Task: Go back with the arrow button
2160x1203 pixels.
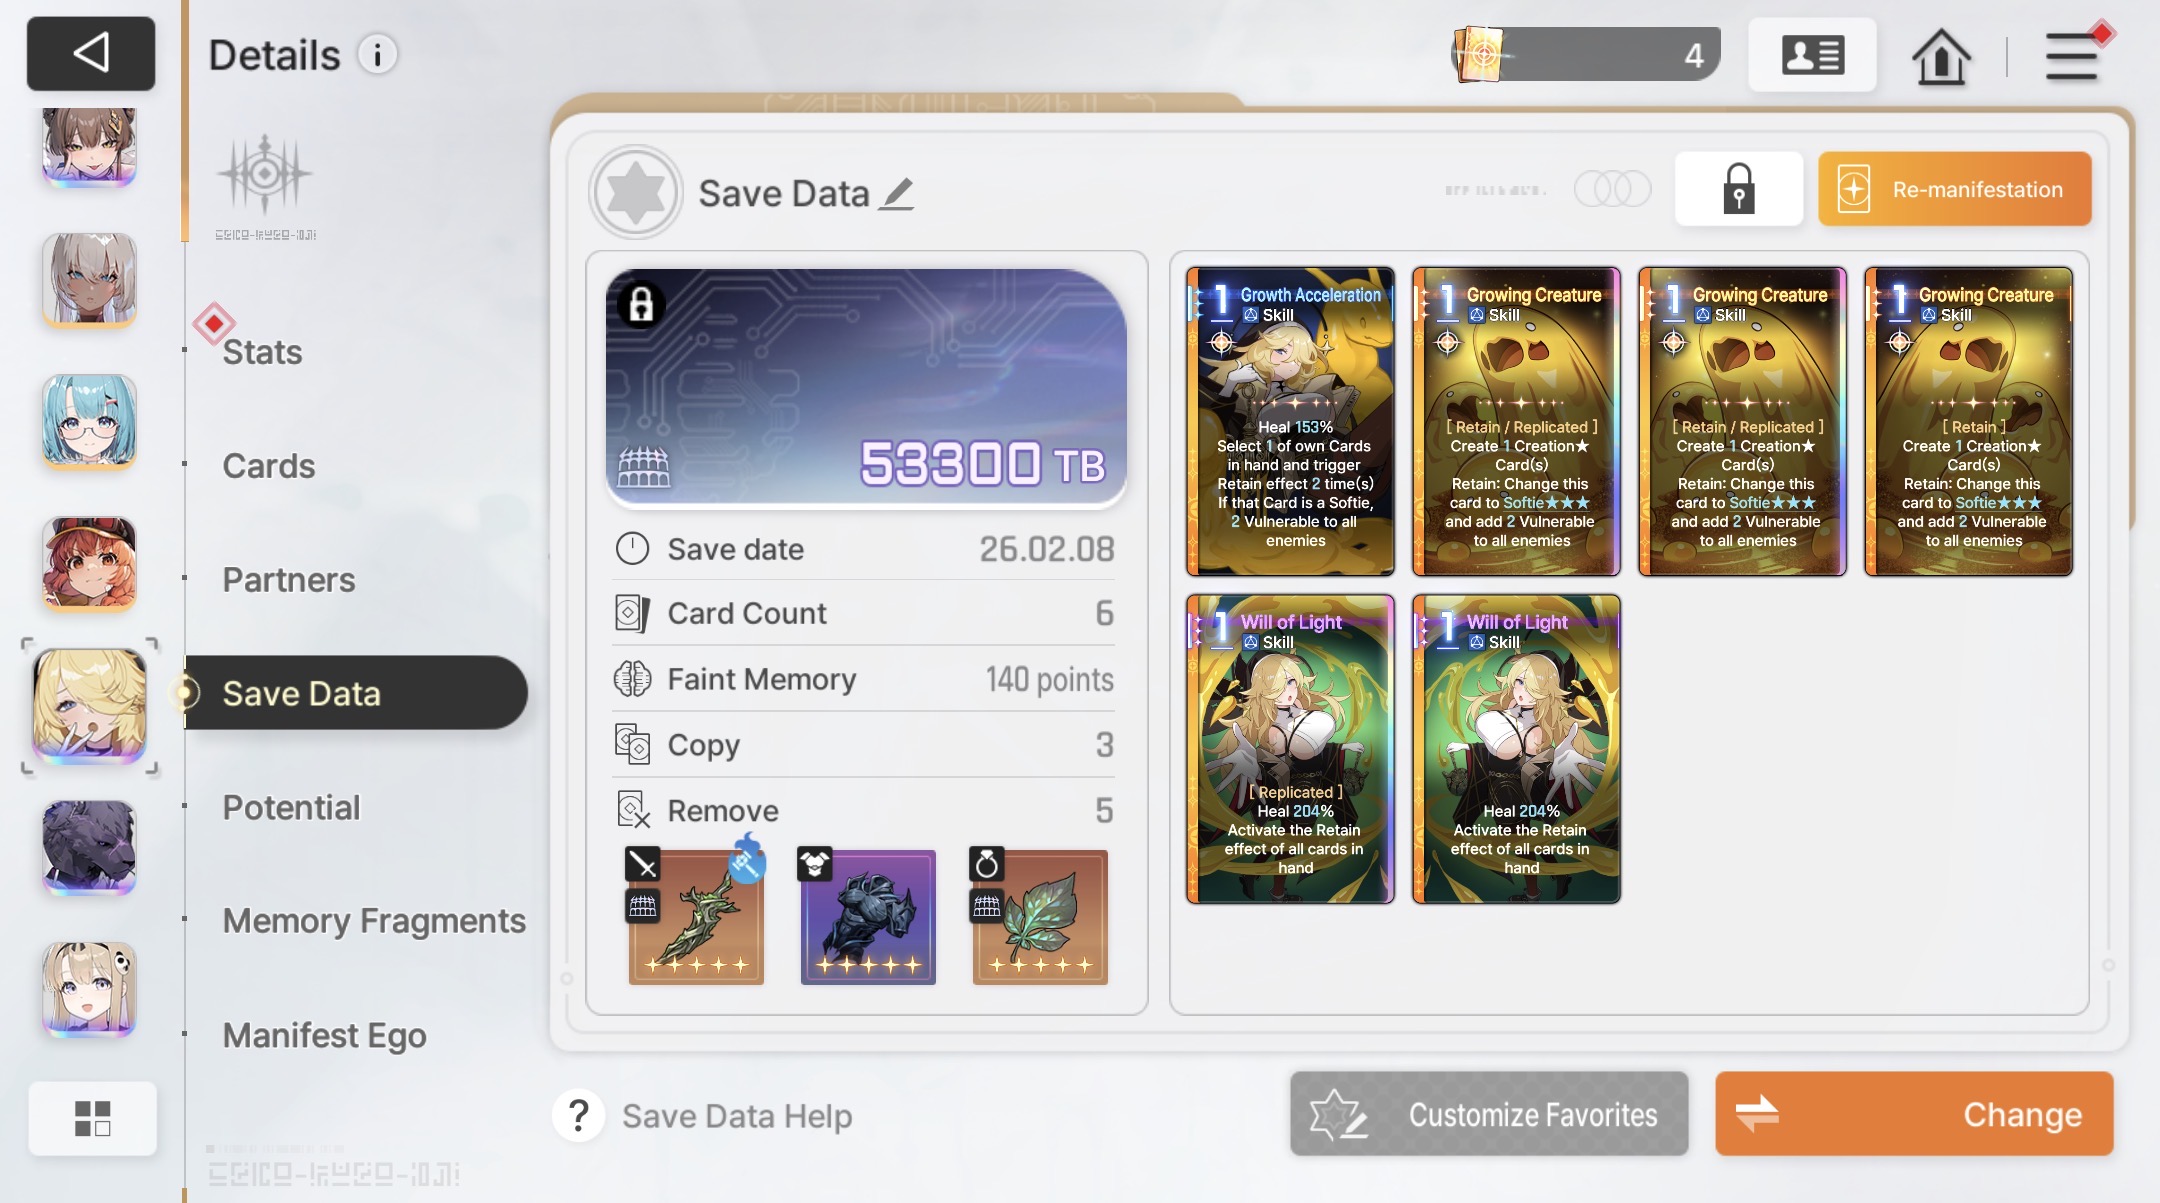Action: (91, 53)
